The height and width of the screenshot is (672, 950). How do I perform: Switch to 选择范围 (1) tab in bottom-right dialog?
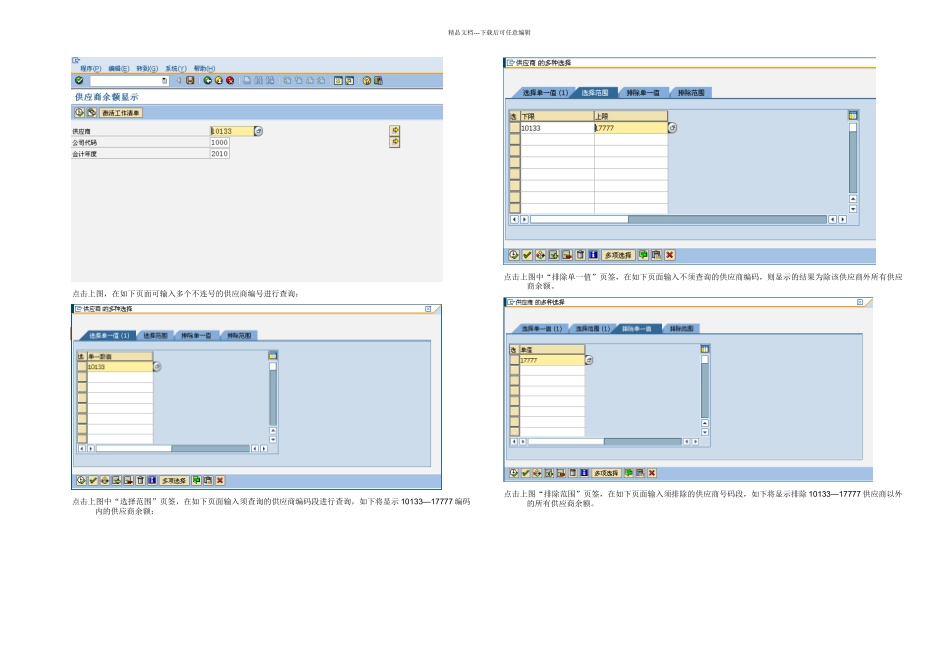point(593,328)
